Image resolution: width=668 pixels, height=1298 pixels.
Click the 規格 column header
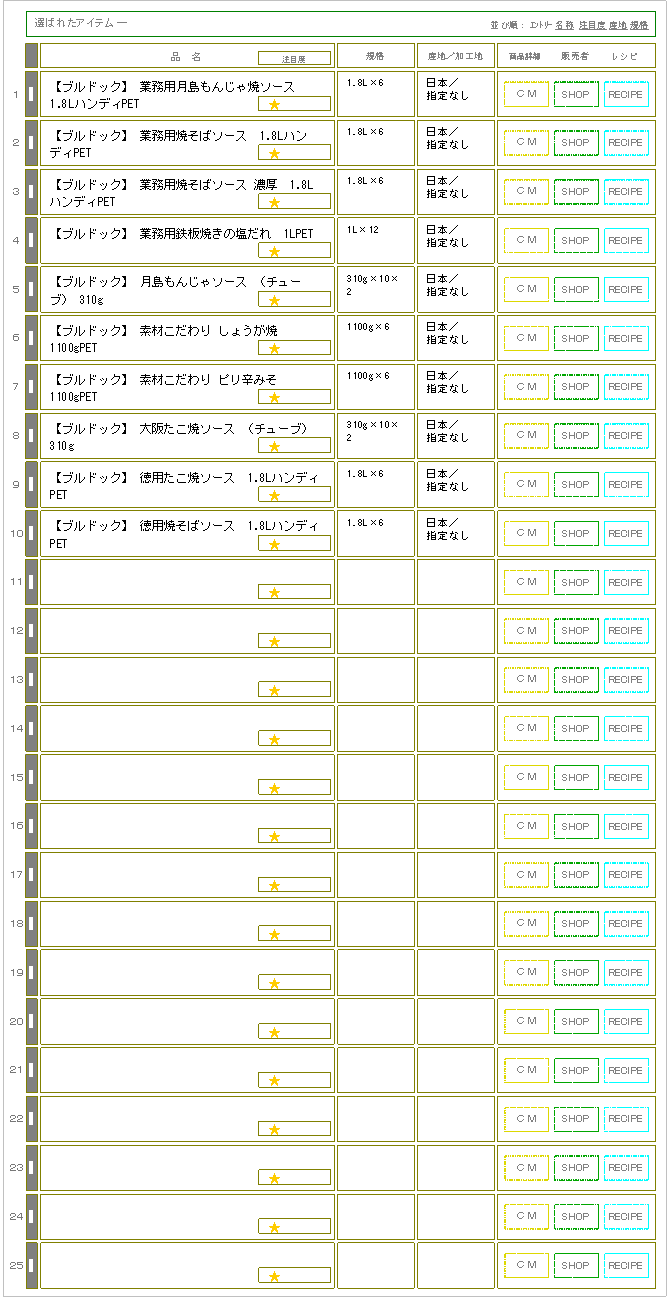375,56
